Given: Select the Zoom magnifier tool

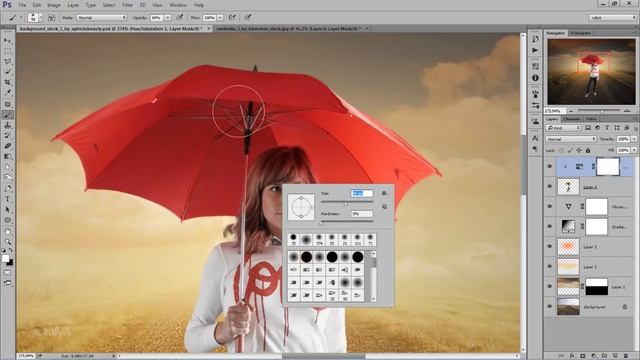Looking at the screenshot, I should point(7,242).
